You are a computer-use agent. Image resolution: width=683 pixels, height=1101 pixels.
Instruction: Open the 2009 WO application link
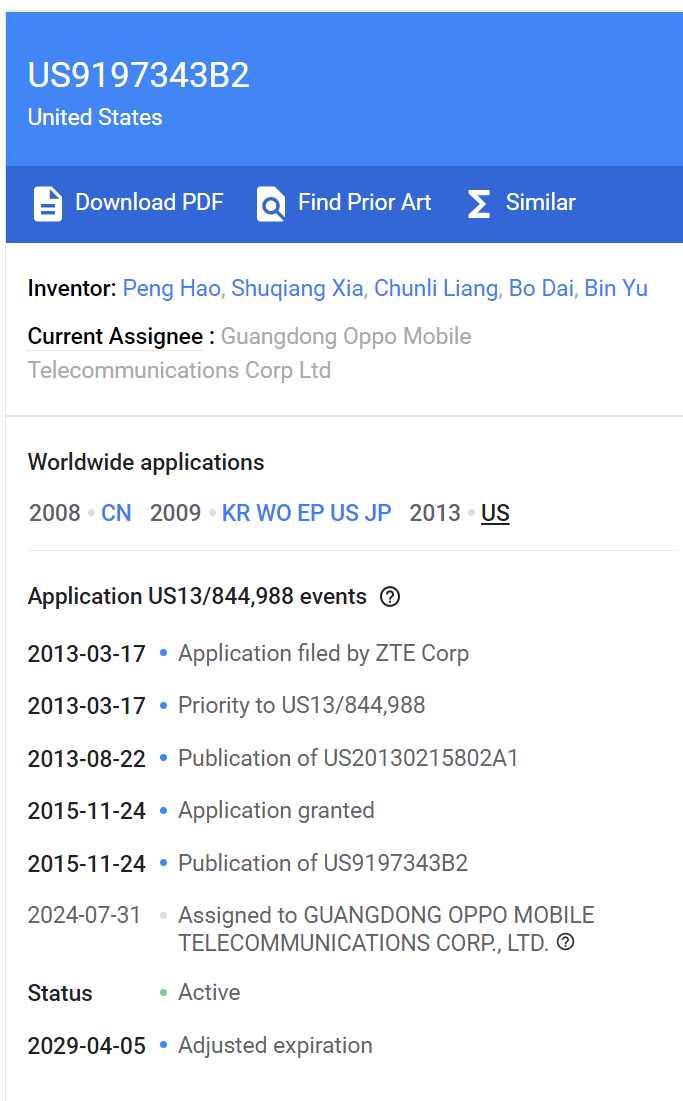point(274,513)
